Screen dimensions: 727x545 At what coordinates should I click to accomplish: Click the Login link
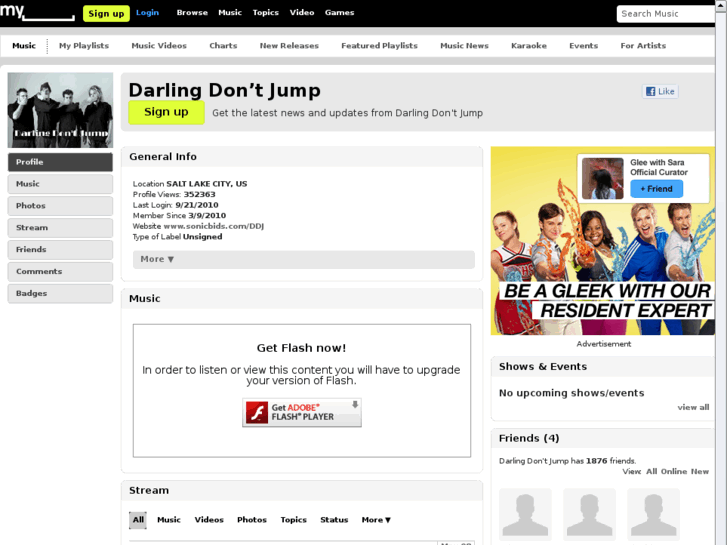147,13
